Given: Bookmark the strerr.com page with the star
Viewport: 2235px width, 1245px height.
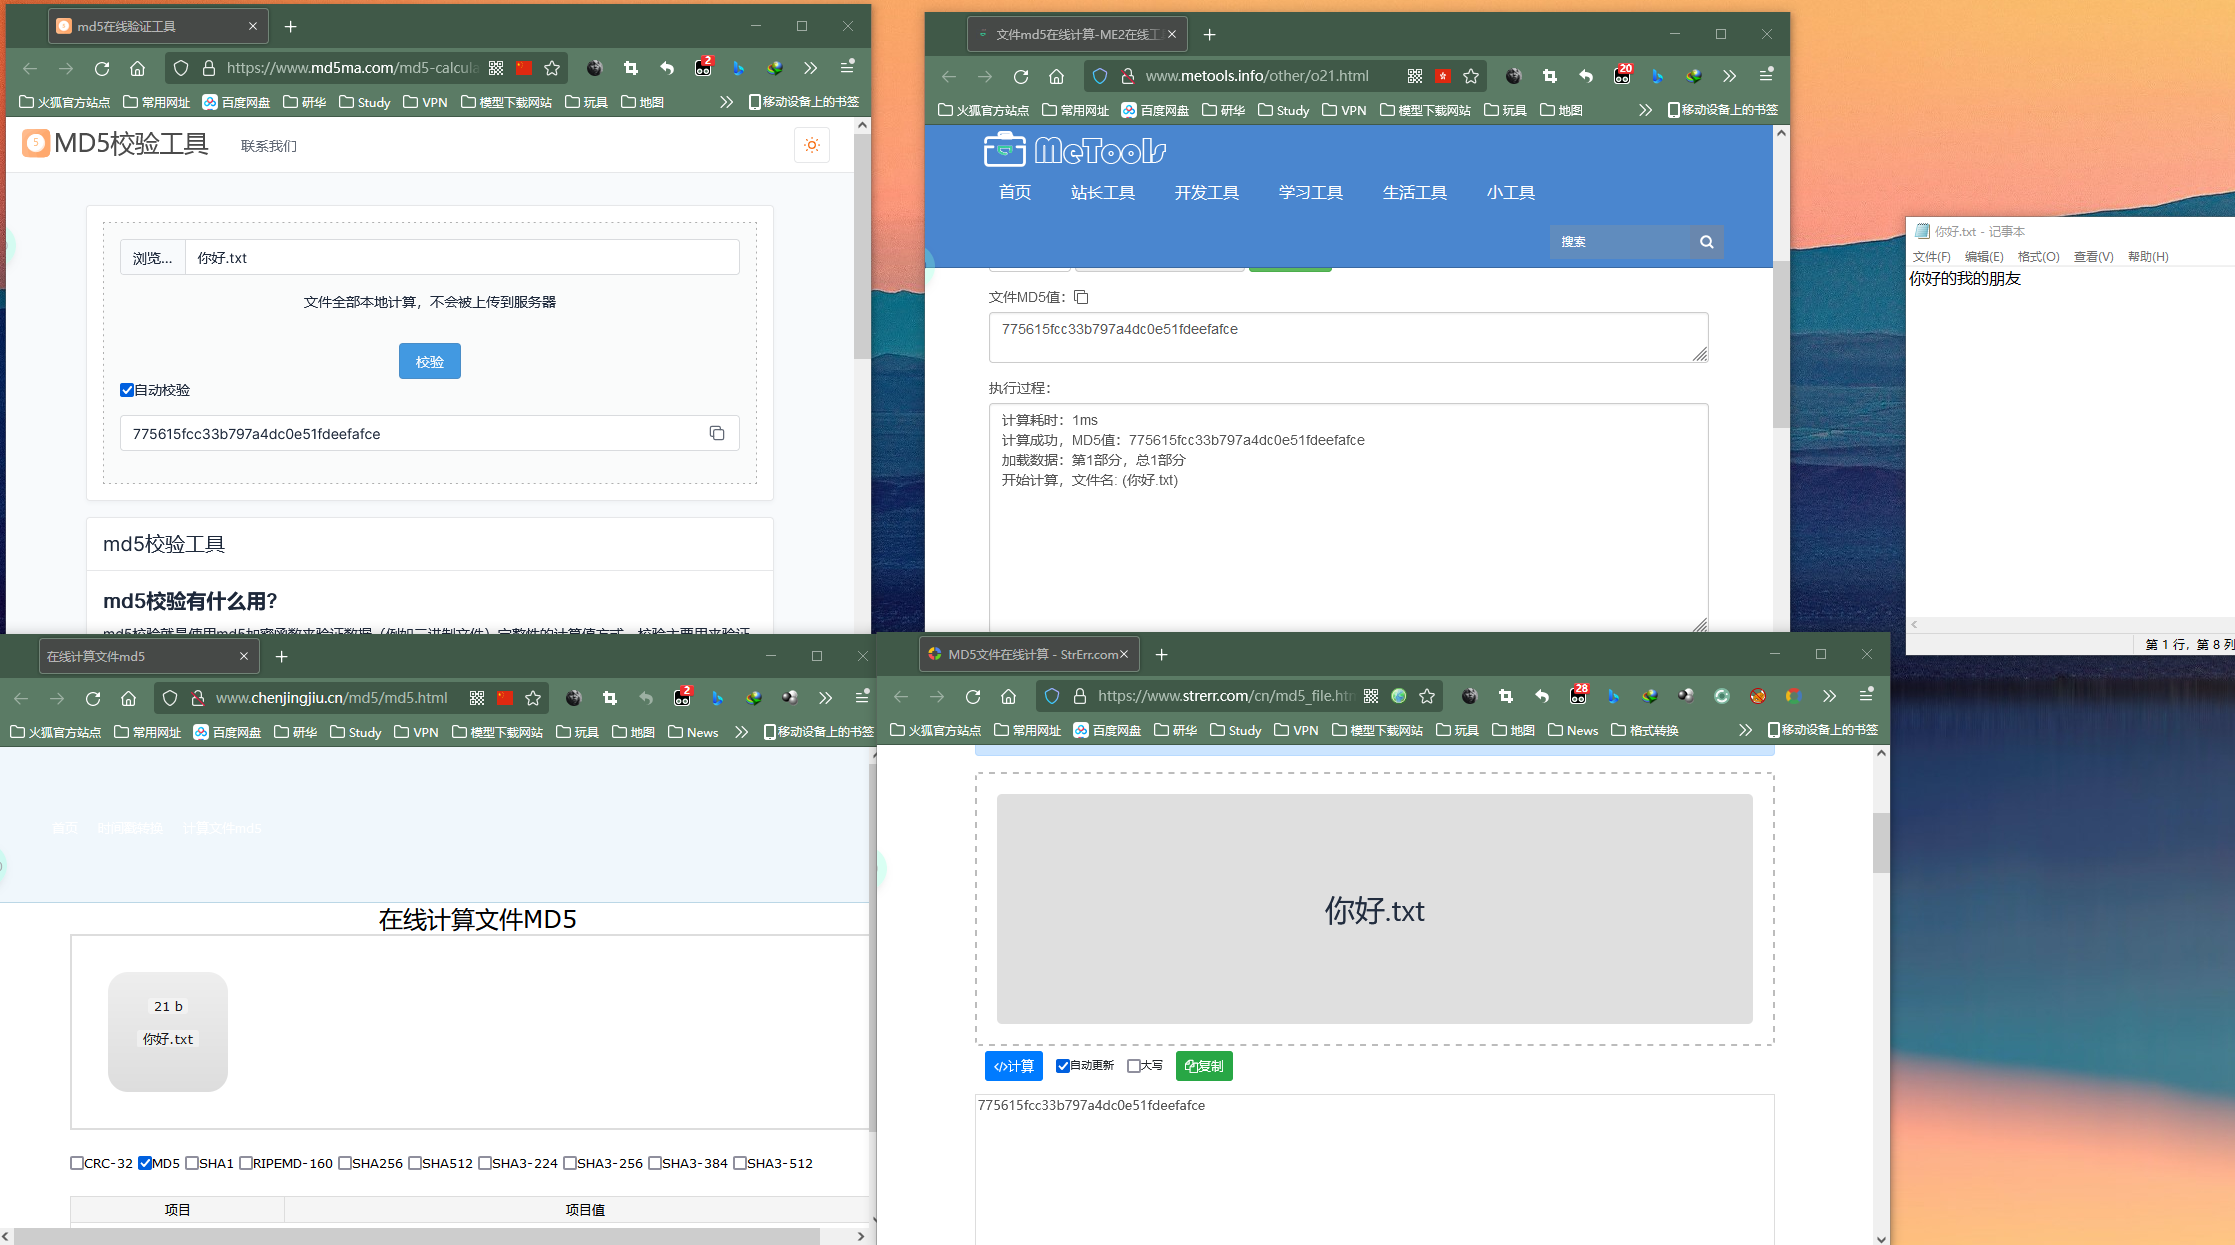Looking at the screenshot, I should tap(1427, 696).
